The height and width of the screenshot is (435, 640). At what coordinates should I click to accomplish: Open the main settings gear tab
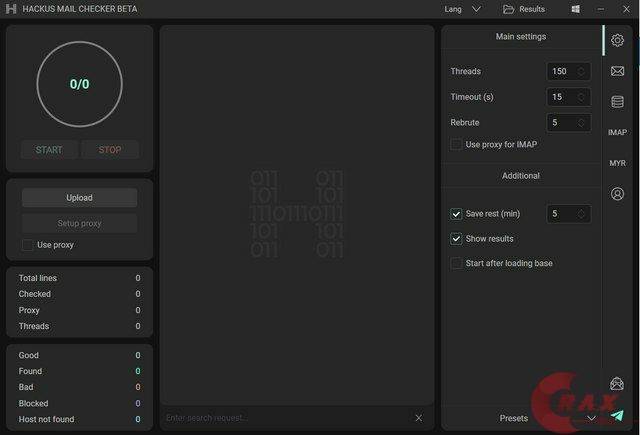point(617,40)
